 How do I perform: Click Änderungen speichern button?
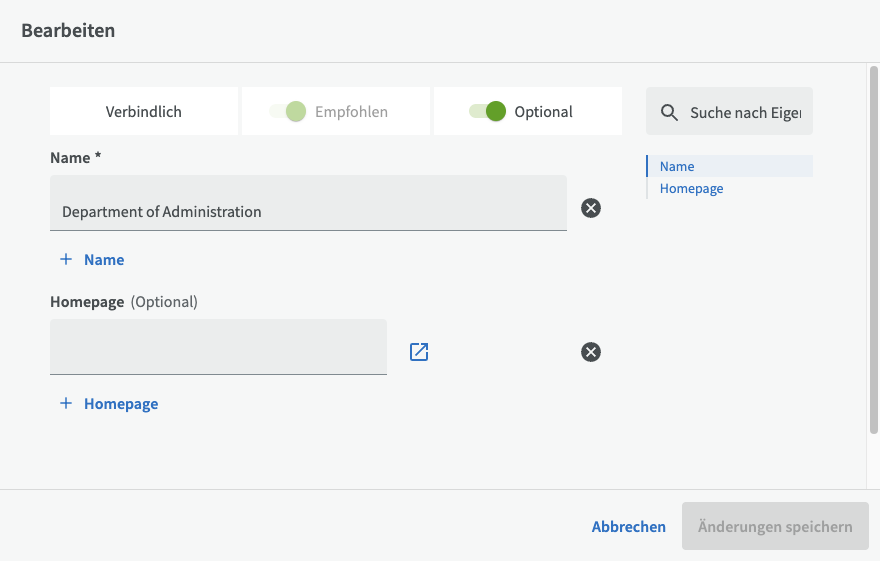775,526
